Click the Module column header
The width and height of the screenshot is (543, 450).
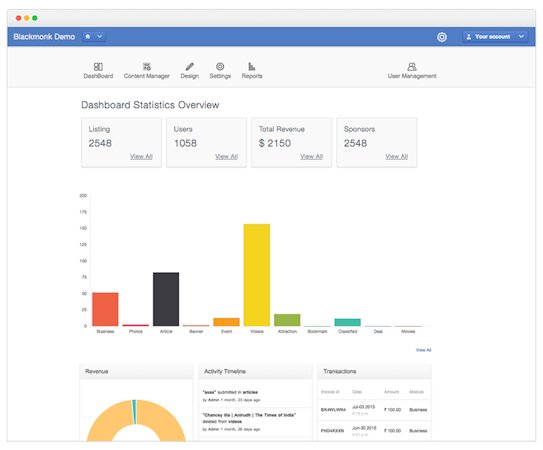[416, 392]
